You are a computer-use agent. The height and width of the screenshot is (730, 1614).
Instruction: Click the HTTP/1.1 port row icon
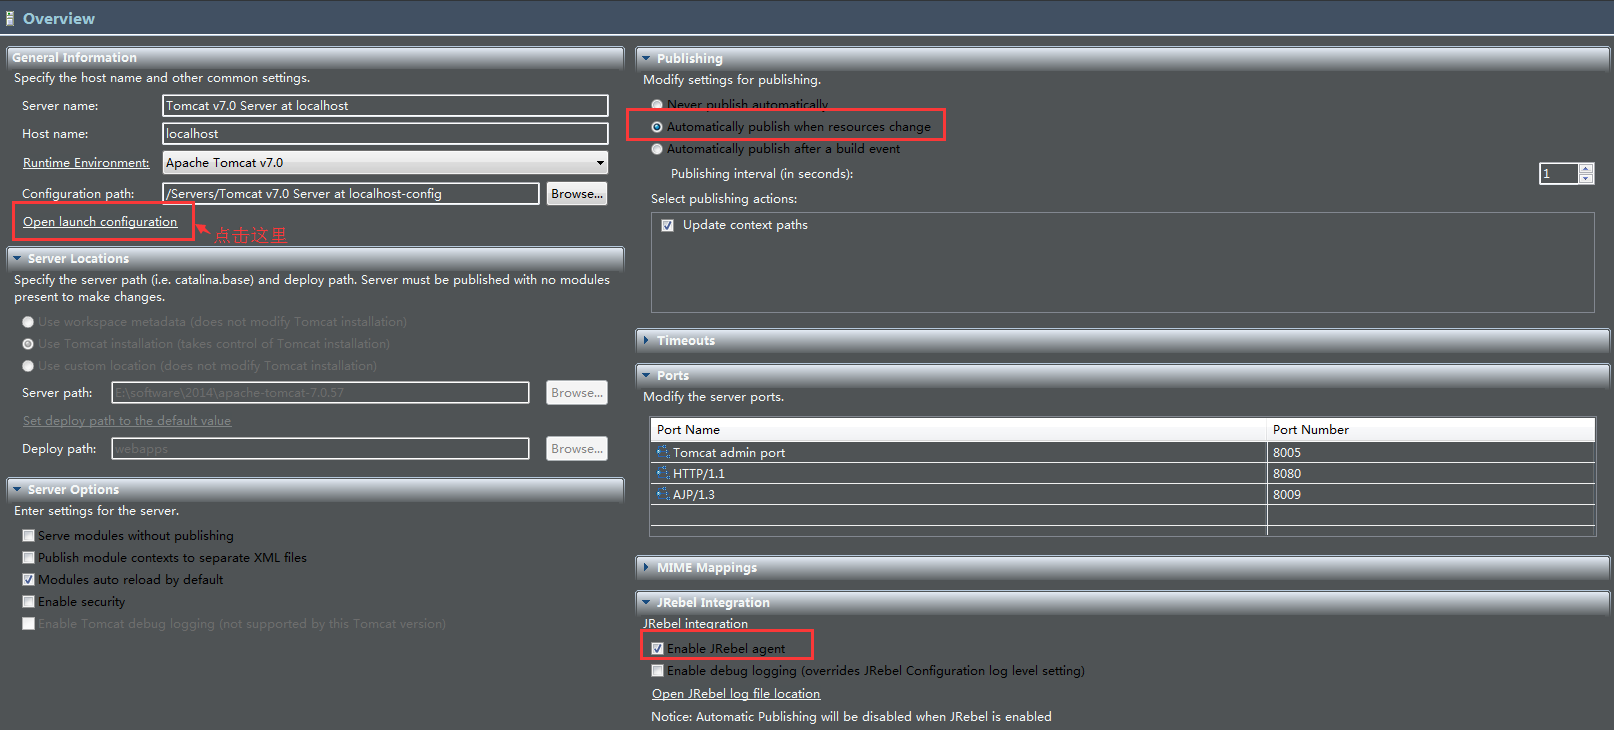point(662,474)
